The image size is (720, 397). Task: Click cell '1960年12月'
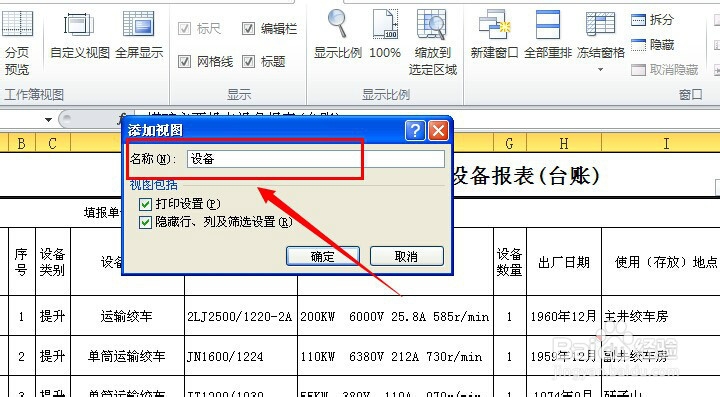[564, 316]
